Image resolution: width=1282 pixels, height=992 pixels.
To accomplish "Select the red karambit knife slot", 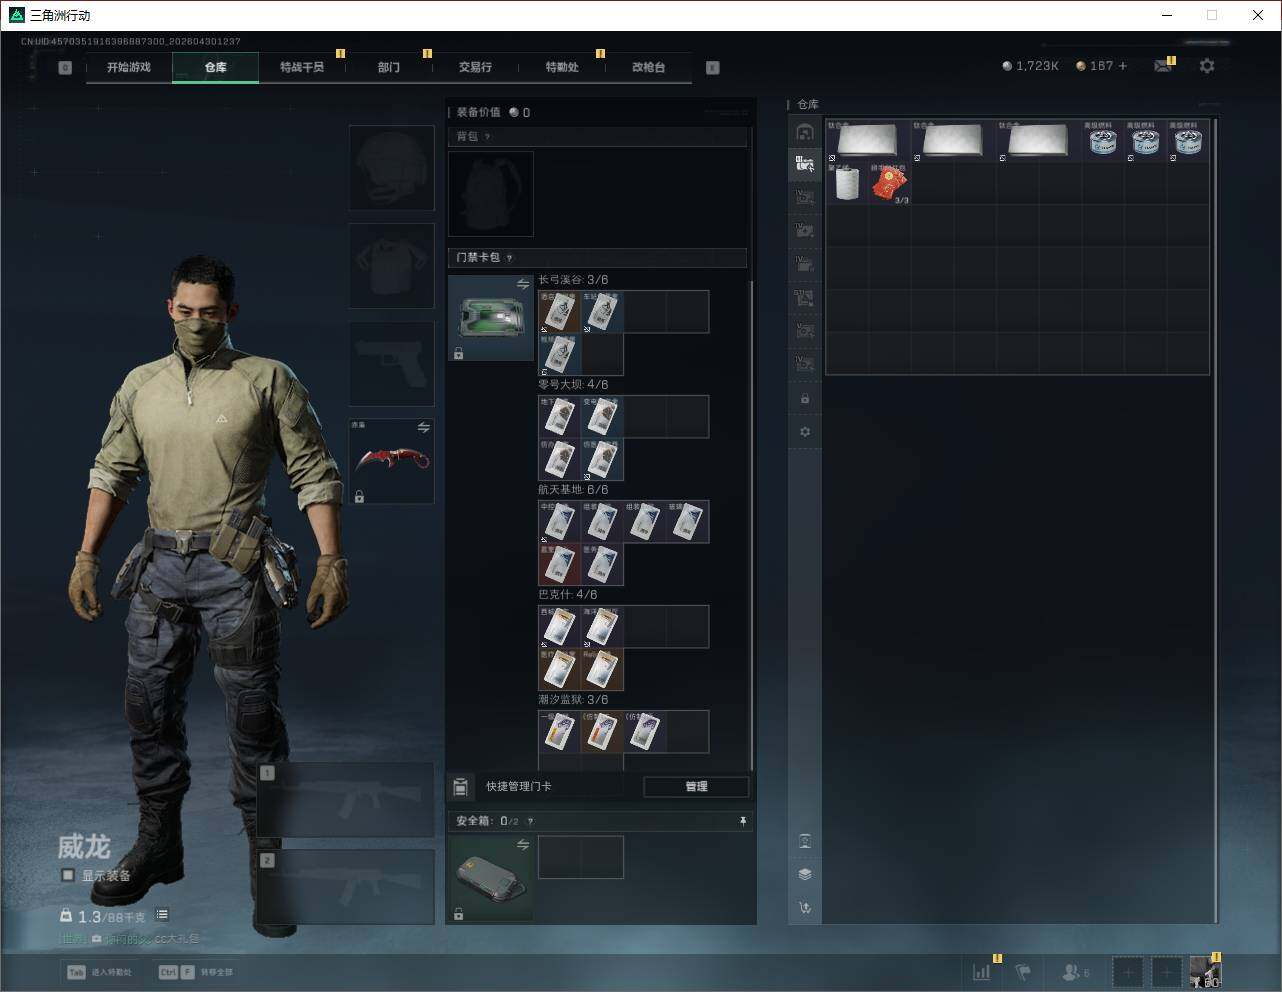I will point(391,461).
